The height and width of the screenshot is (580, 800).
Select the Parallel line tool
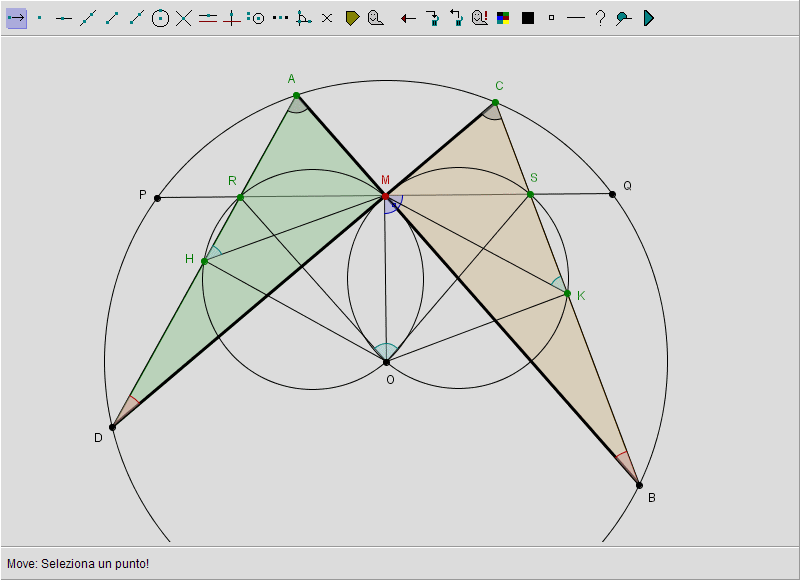[208, 18]
